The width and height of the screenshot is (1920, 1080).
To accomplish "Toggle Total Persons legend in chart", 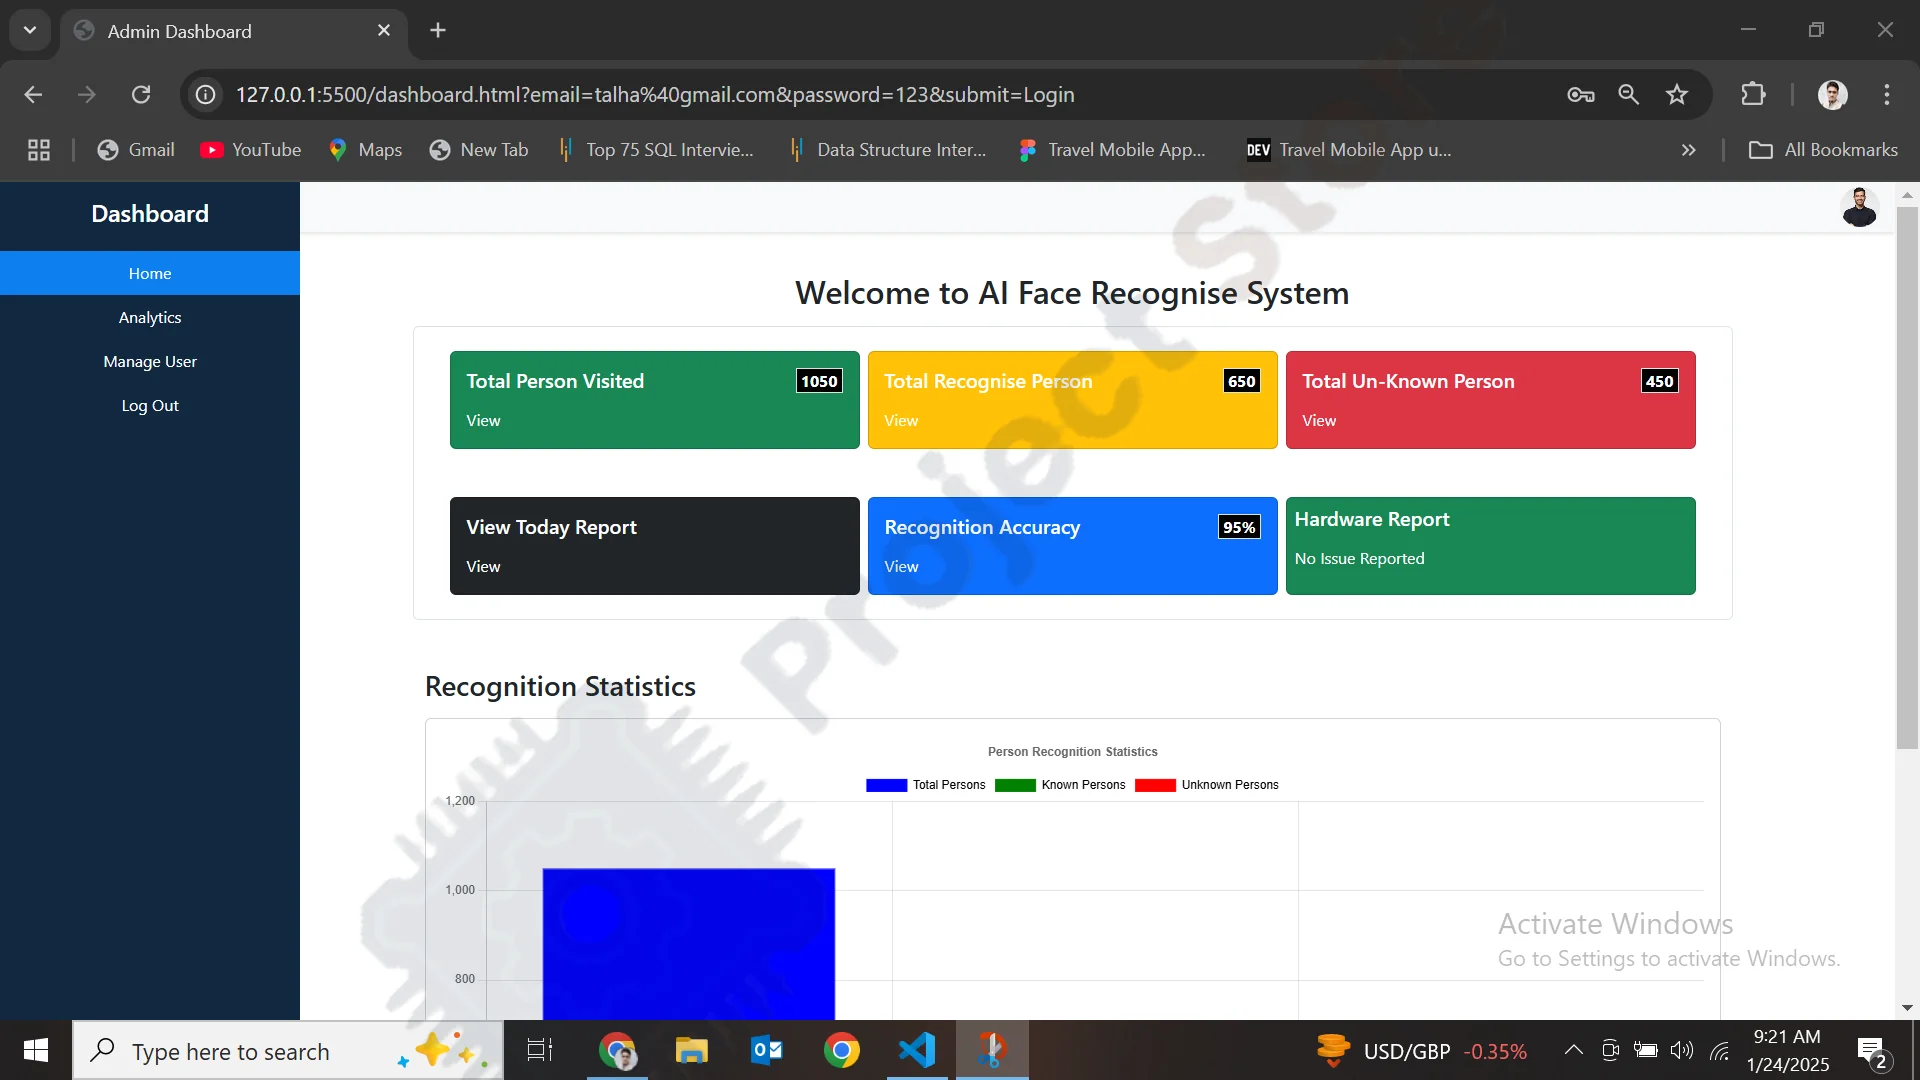I will pyautogui.click(x=926, y=785).
